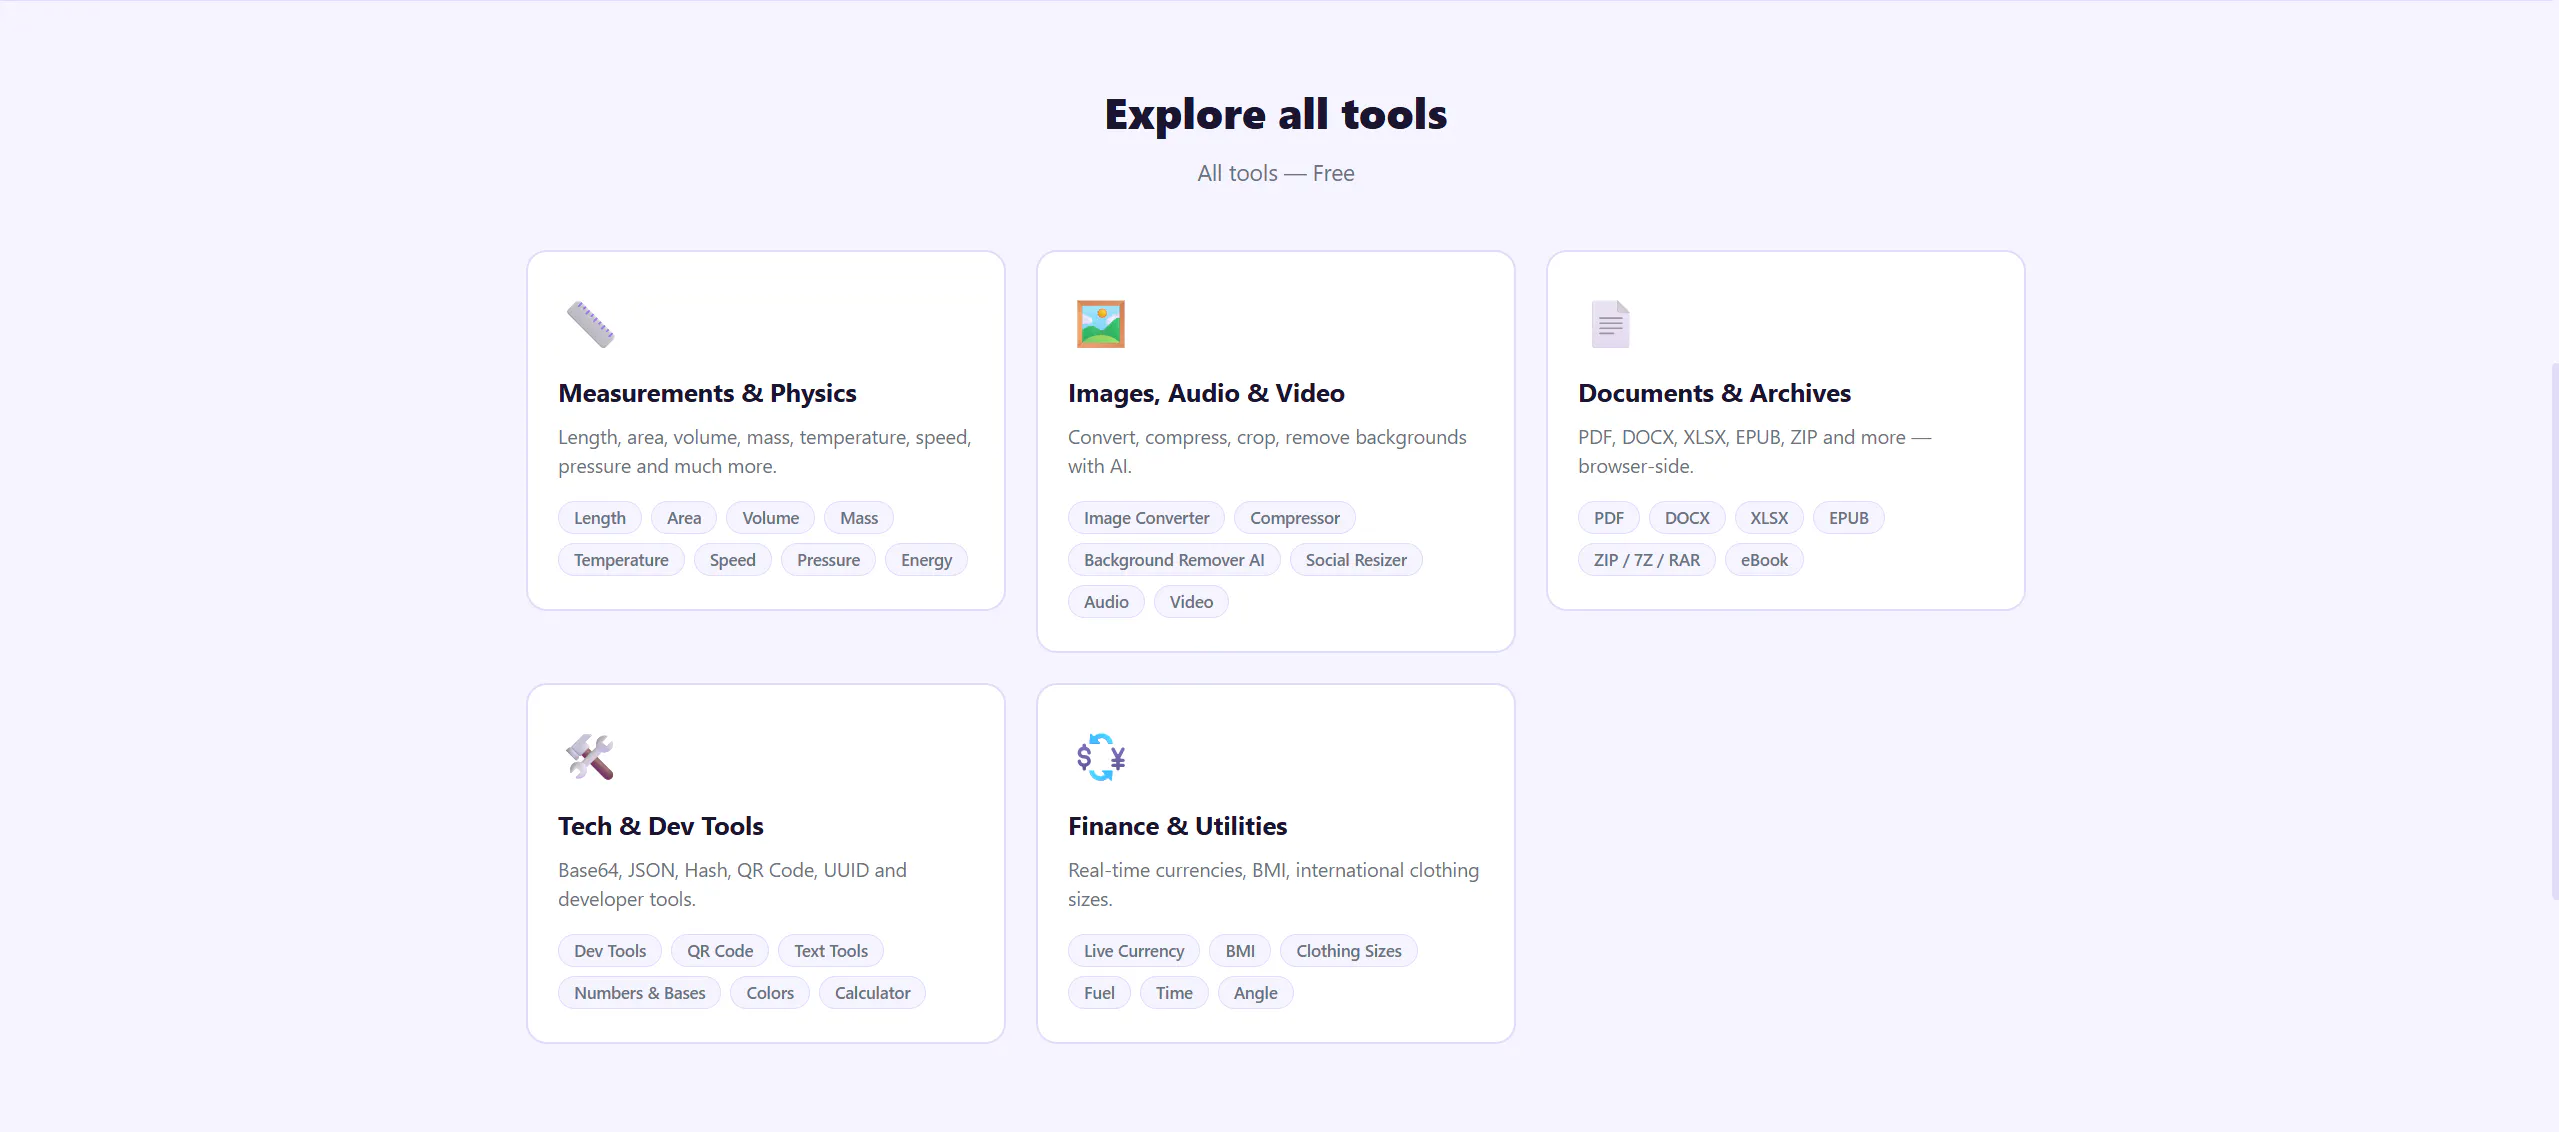The image size is (2559, 1132).
Task: Select the Angle tag
Action: [x=1255, y=993]
